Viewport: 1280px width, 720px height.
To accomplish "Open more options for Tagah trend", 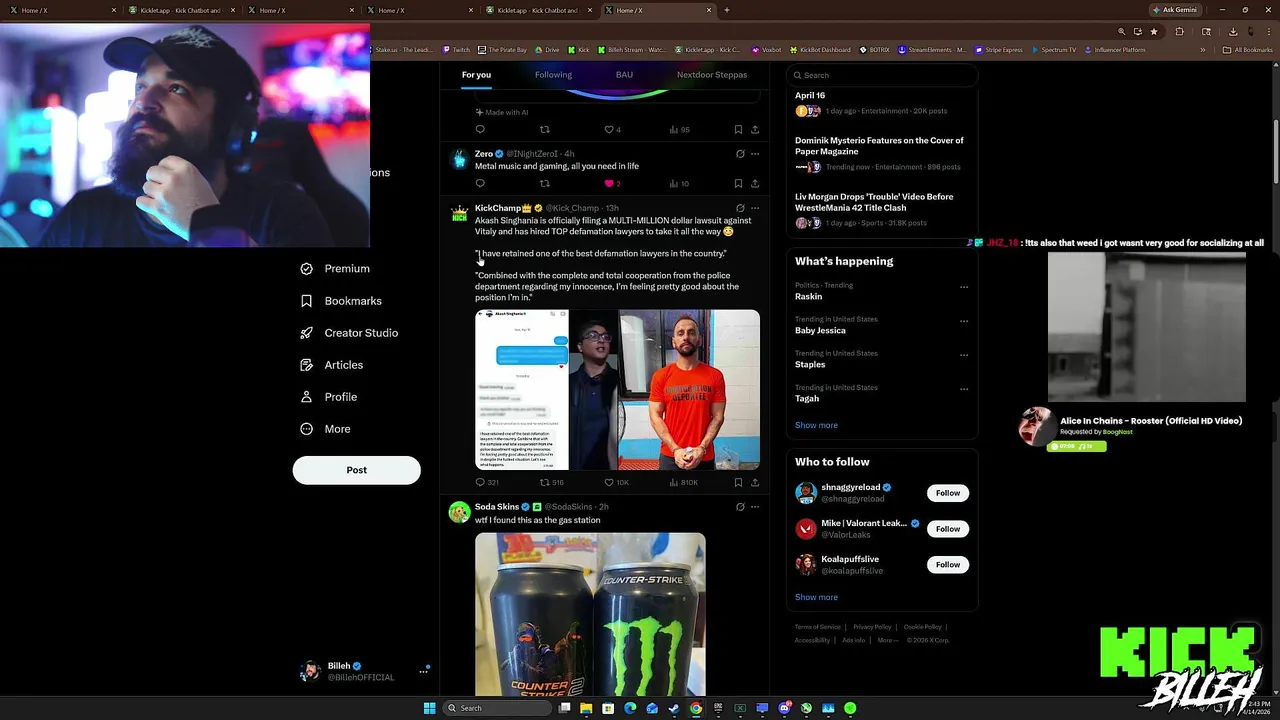I will click(964, 389).
